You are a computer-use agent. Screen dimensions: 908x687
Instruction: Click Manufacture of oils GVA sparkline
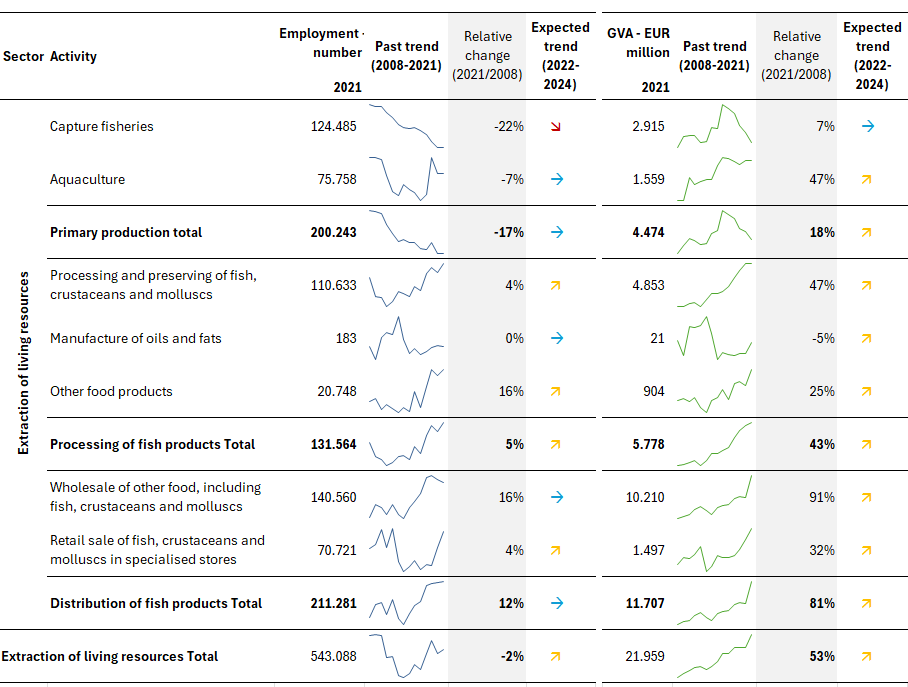(x=715, y=338)
